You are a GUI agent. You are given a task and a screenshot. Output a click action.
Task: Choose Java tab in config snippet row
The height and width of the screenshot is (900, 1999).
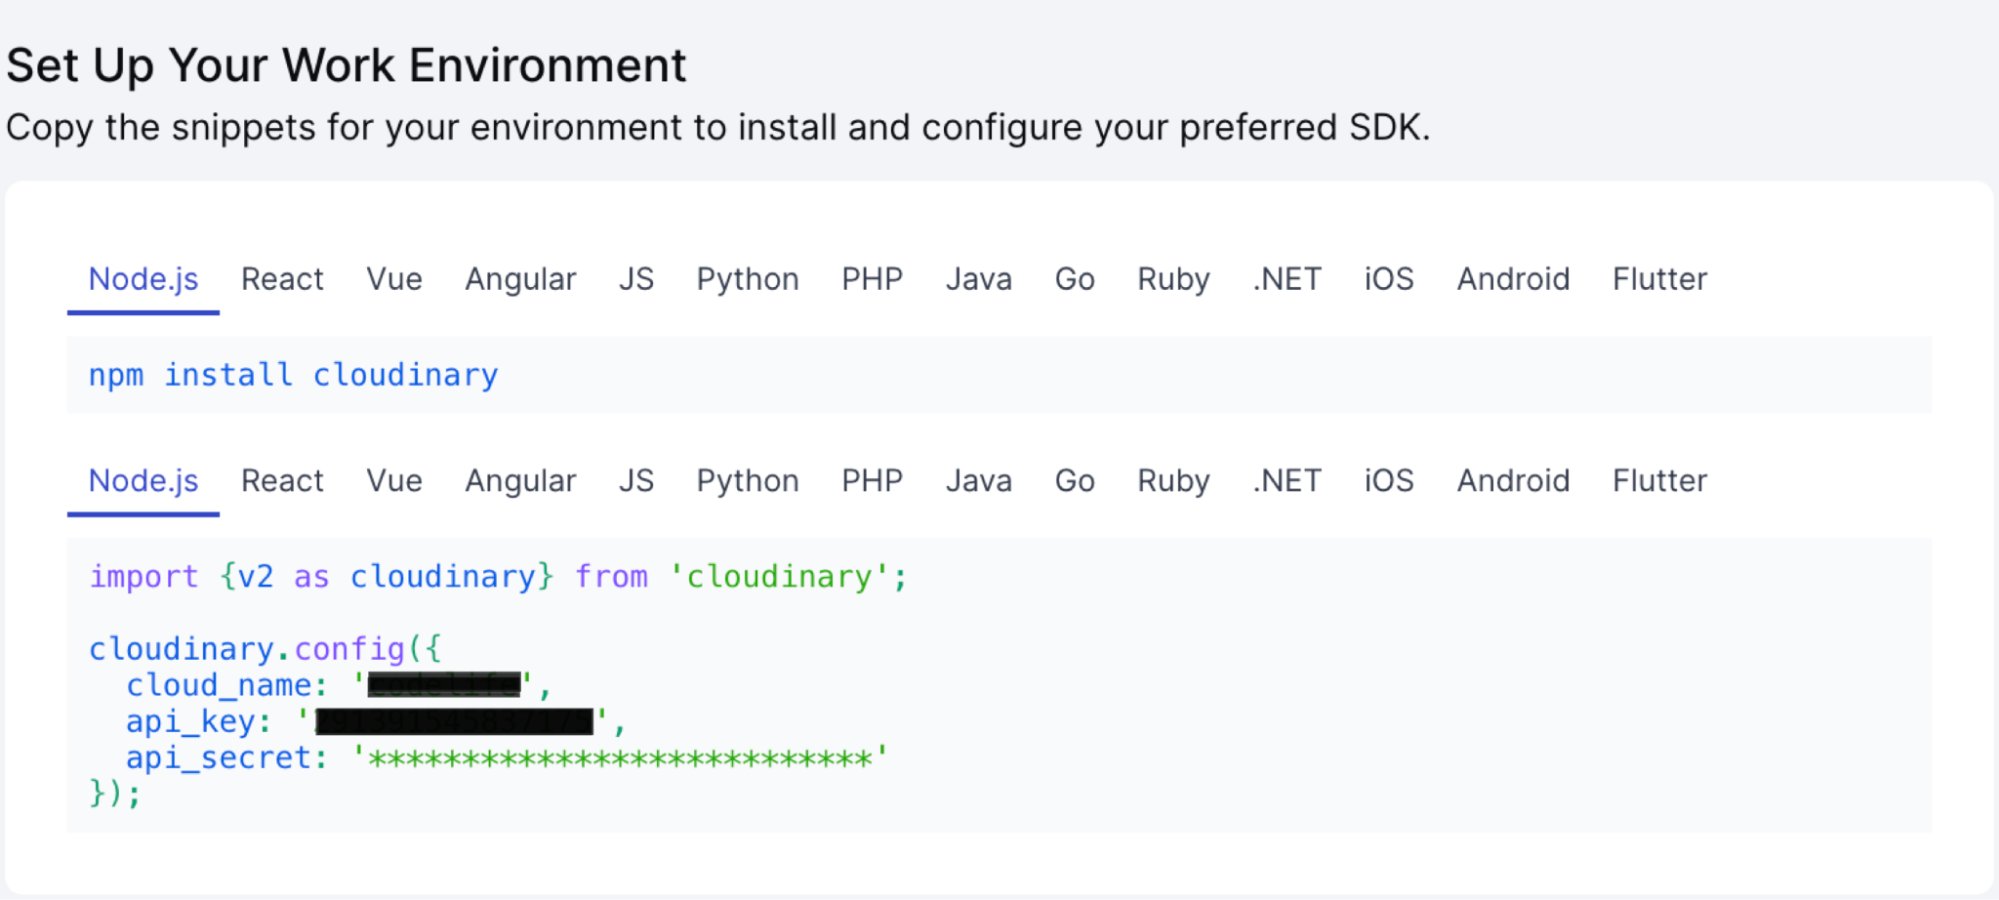[979, 481]
